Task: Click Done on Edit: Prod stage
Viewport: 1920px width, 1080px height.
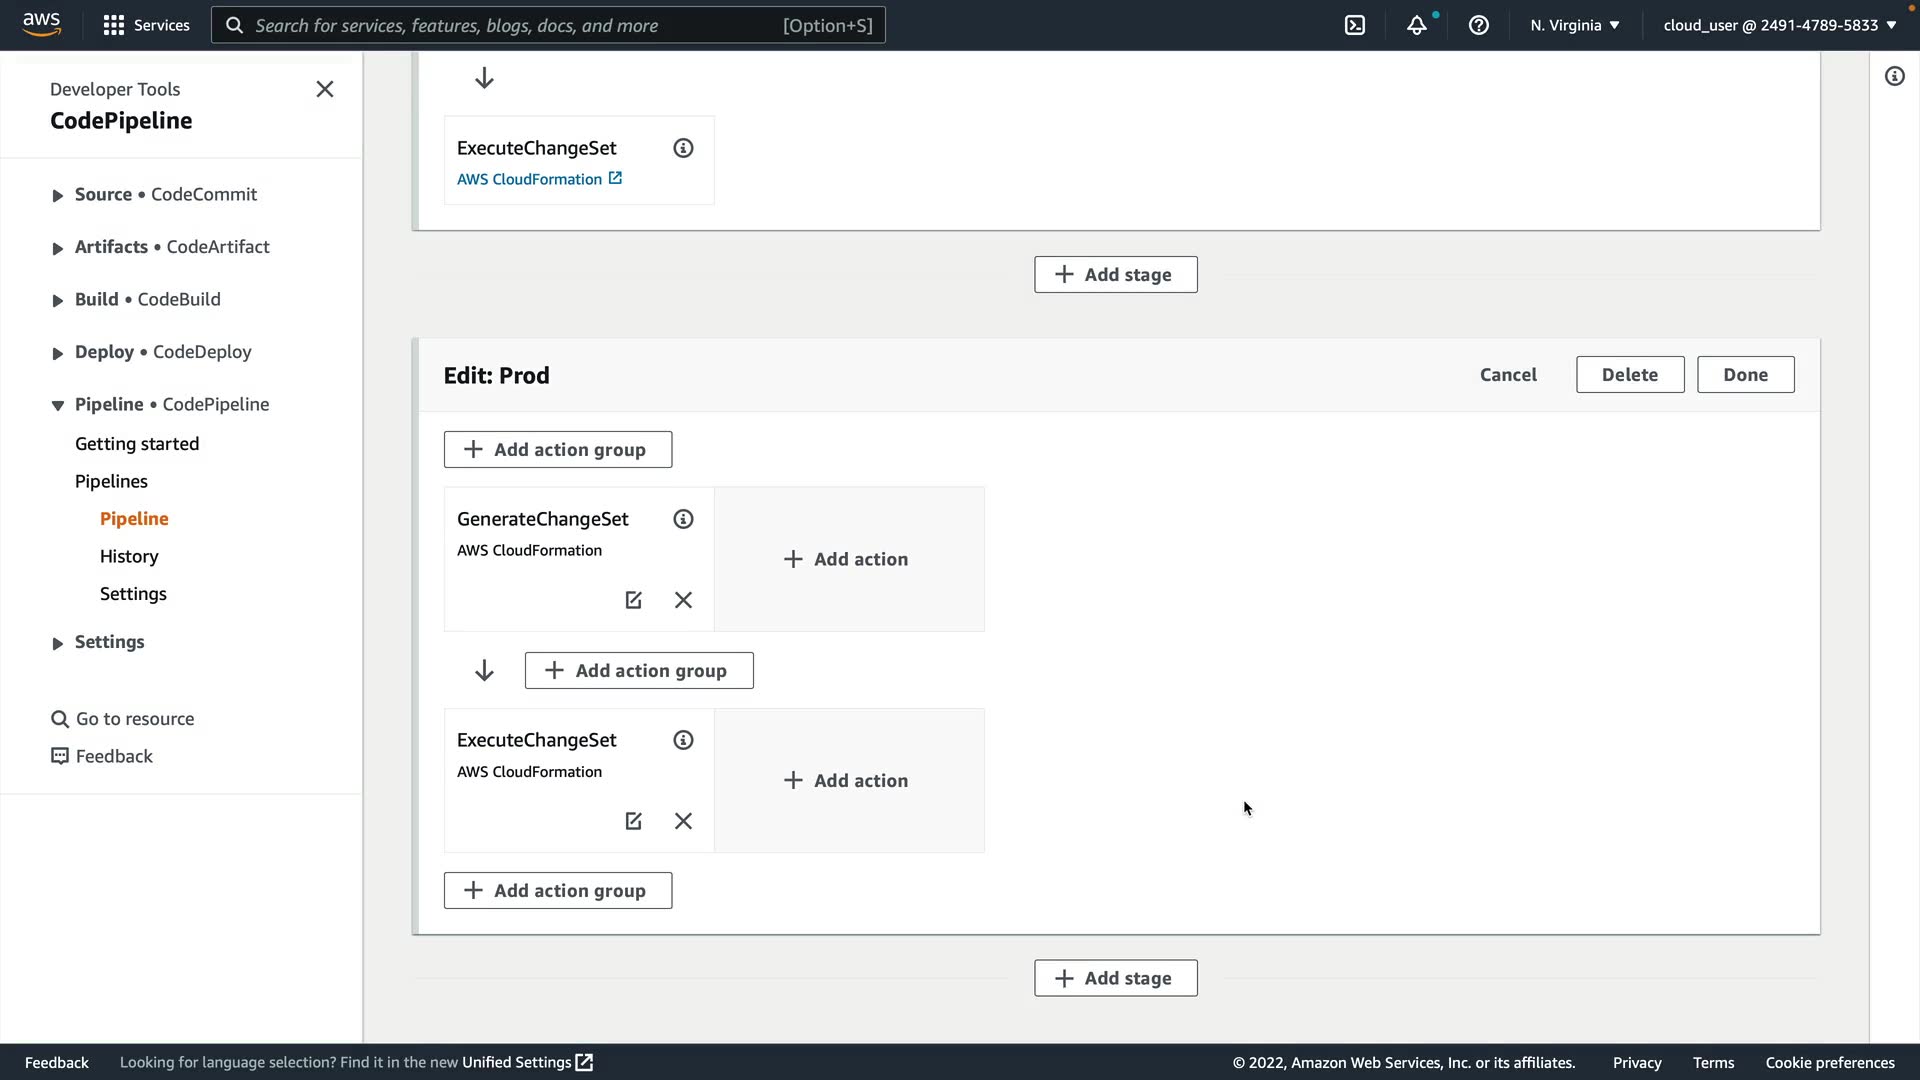Action: [1745, 375]
